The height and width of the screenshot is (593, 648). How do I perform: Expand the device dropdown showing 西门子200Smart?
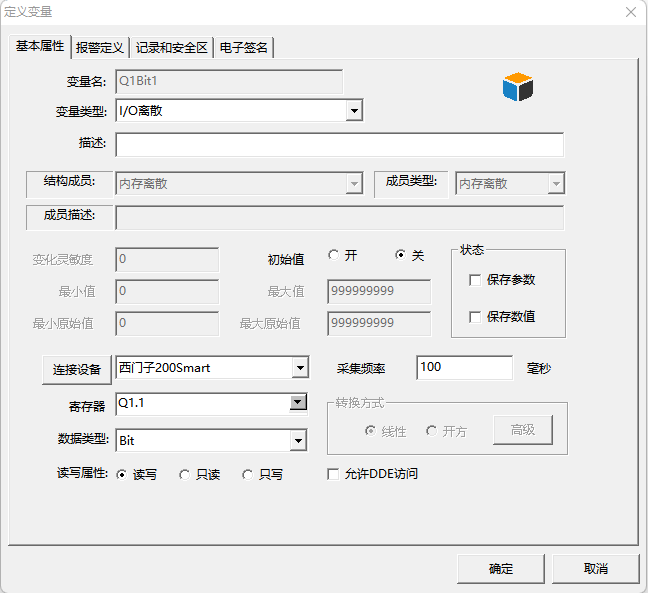tap(300, 367)
